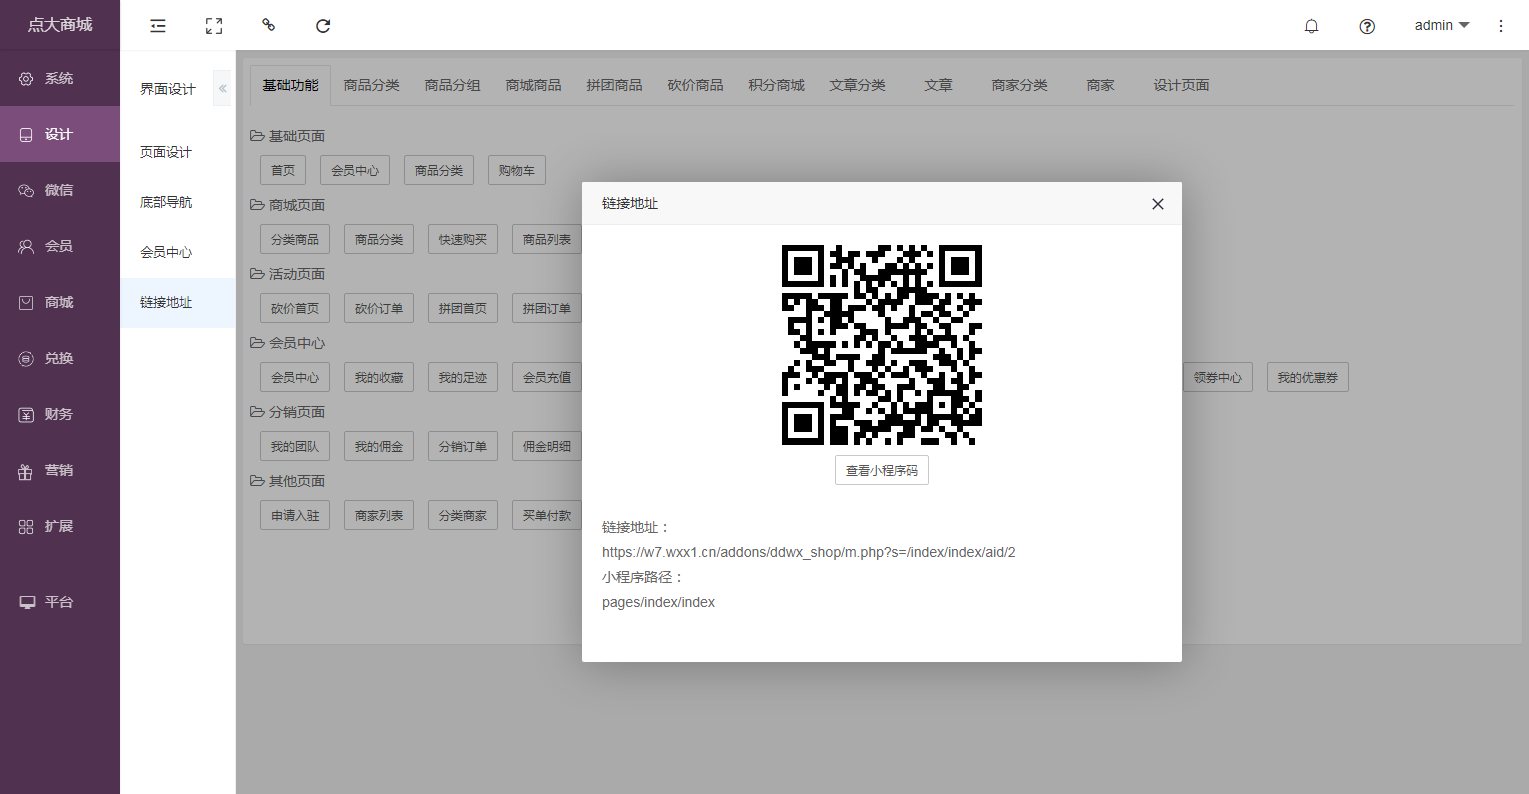The image size is (1529, 794).
Task: Click the 我的佣金 button
Action: click(379, 446)
